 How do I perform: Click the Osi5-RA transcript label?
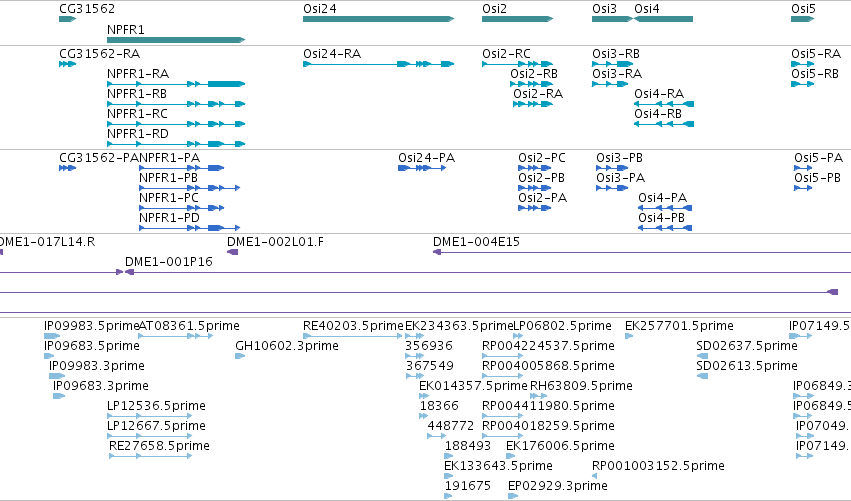816,54
